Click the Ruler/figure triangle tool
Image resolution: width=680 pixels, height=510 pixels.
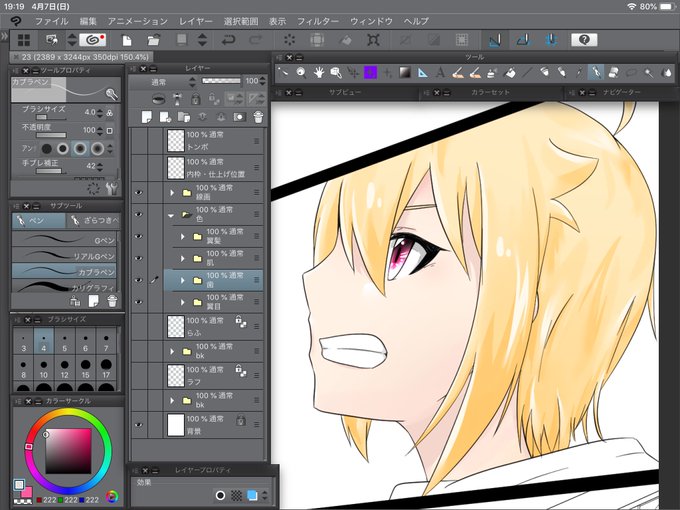(422, 72)
